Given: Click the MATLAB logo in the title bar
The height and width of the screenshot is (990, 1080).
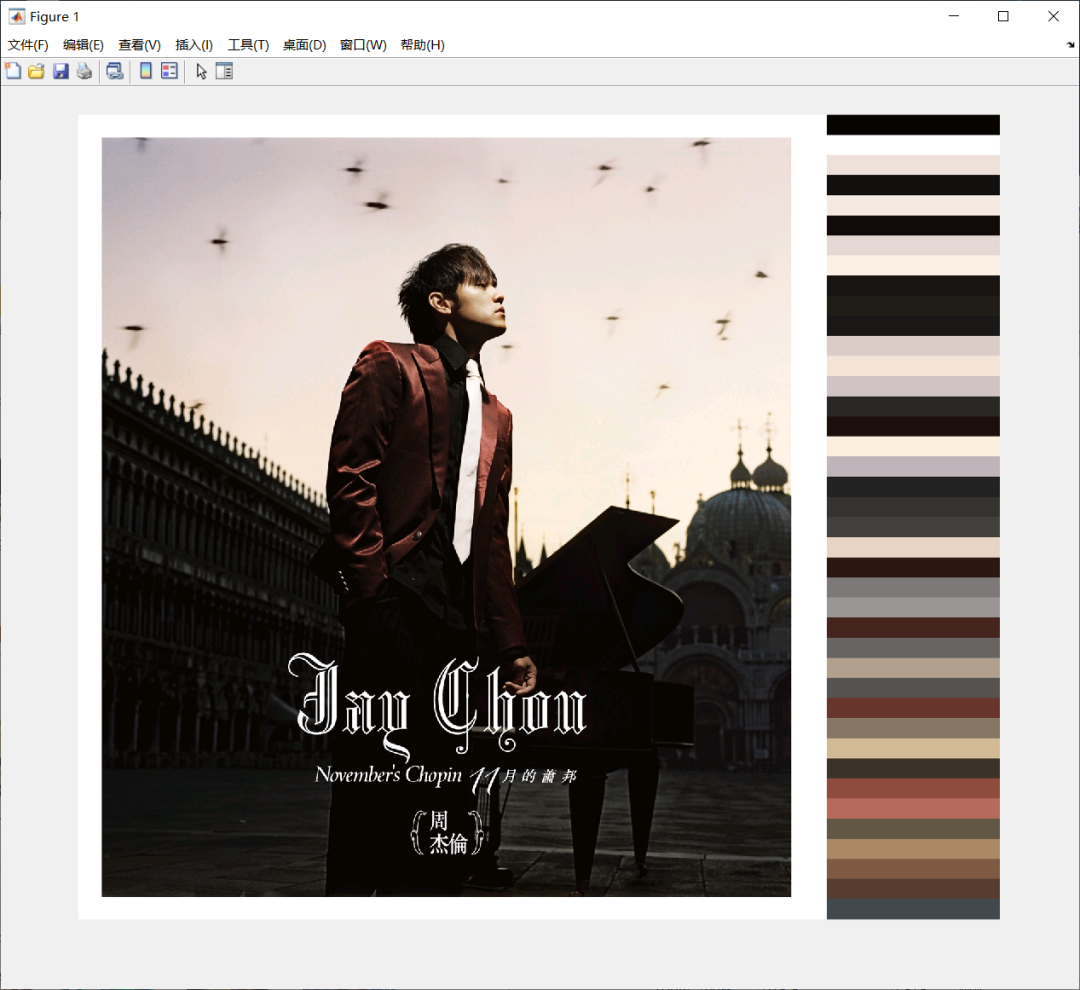Looking at the screenshot, I should (x=17, y=17).
